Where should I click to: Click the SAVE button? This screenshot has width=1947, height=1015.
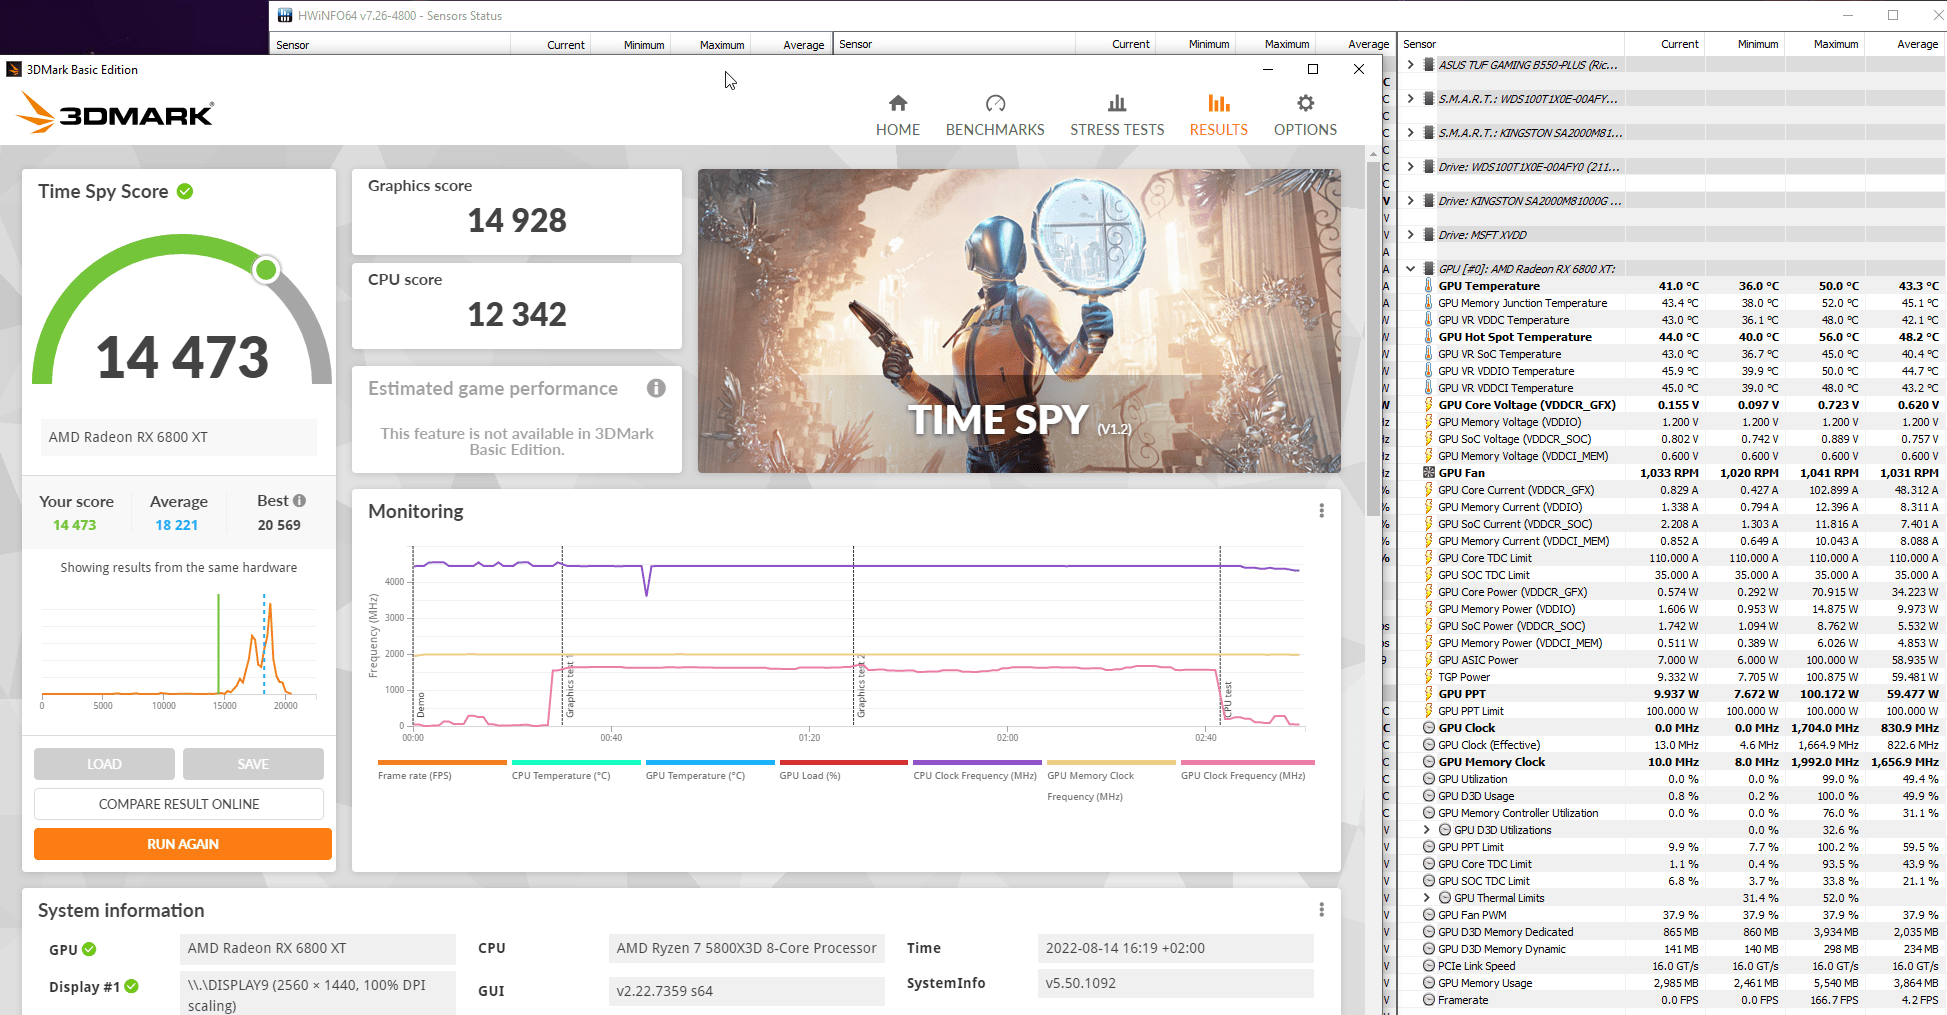[253, 764]
